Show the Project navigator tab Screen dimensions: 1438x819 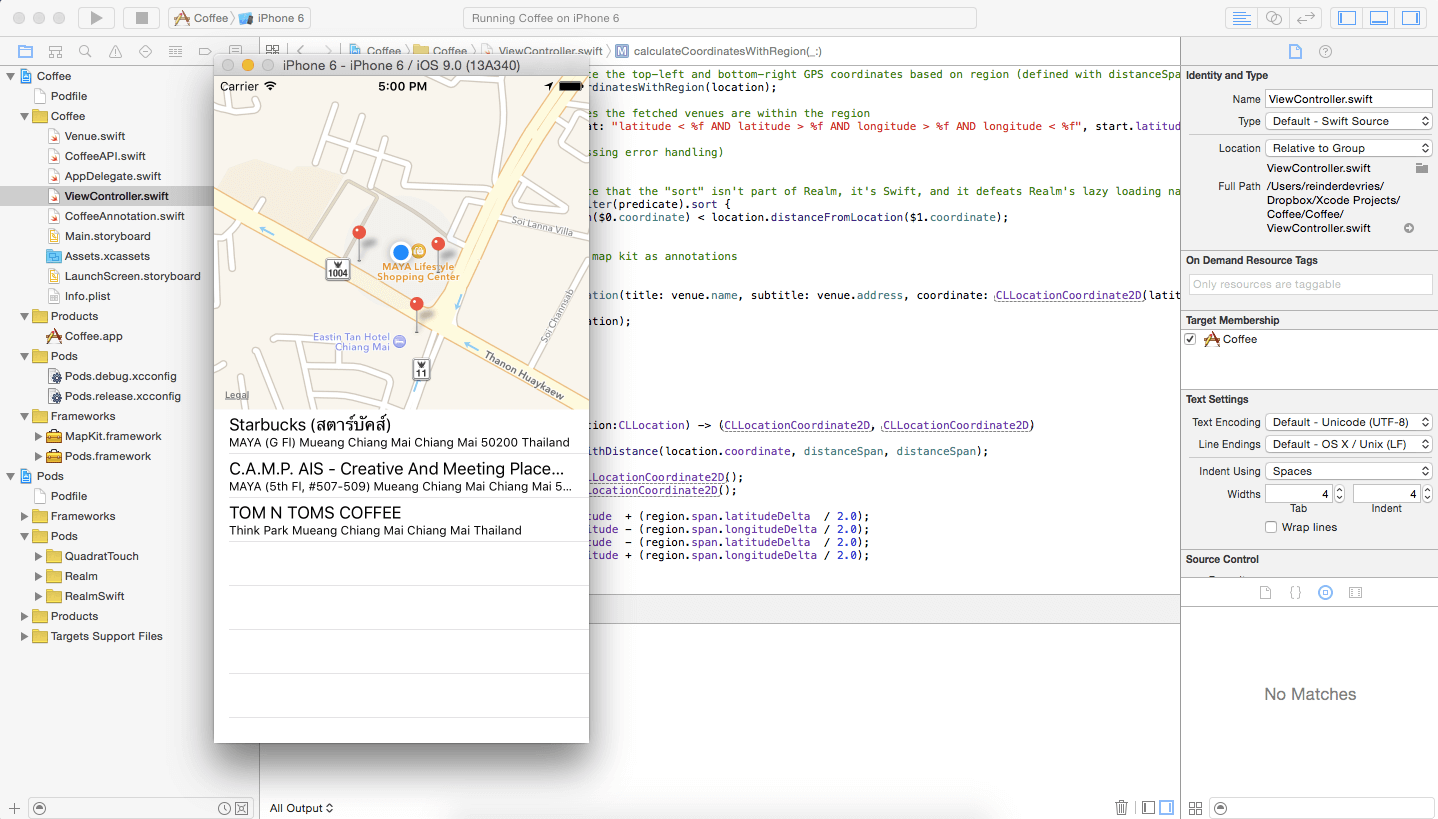tap(25, 51)
